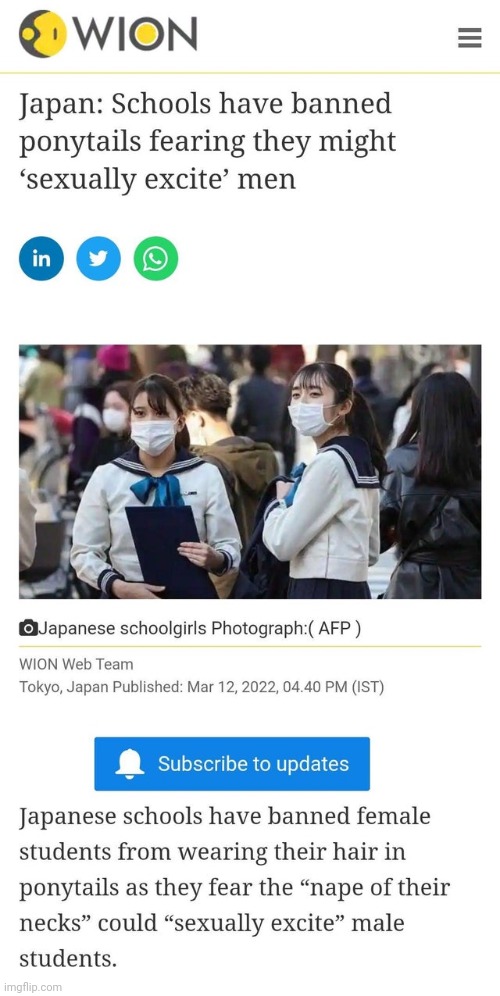Share article on LinkedIn
This screenshot has width=500, height=996.
[x=41, y=259]
